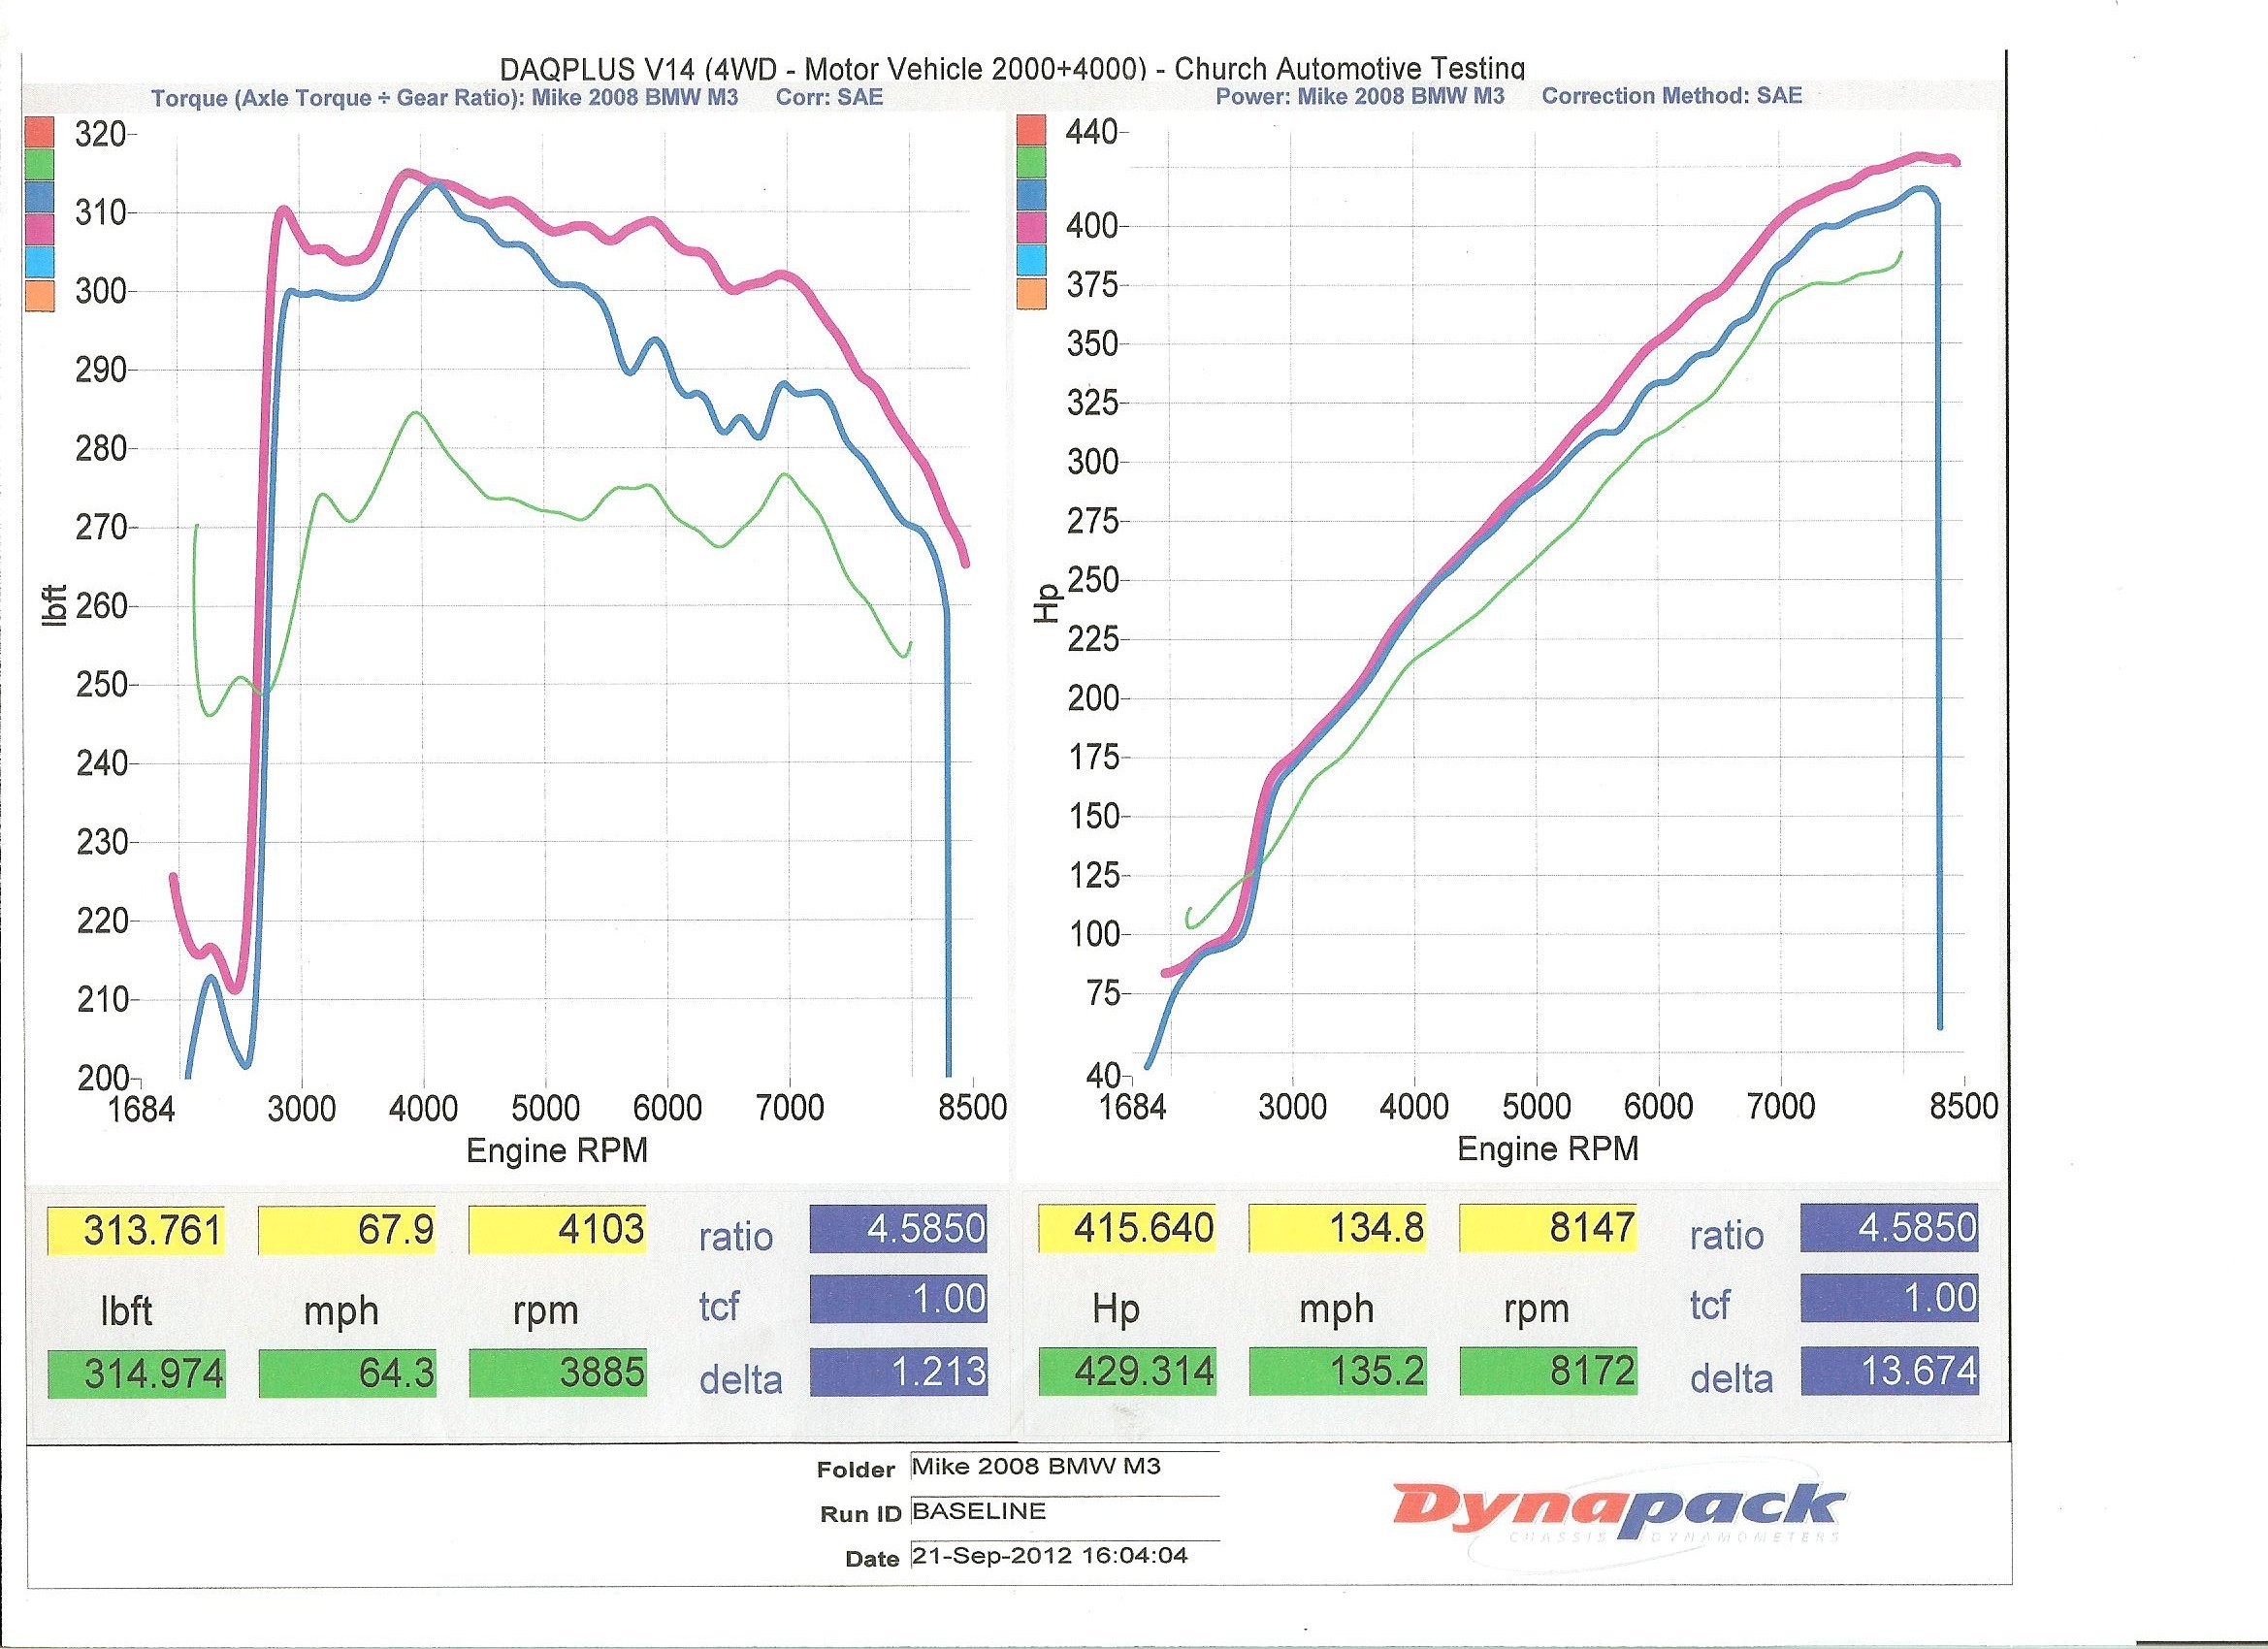Select the 8147 rpm yellow cell
This screenshot has height=1649, width=2268.
tap(1548, 1228)
